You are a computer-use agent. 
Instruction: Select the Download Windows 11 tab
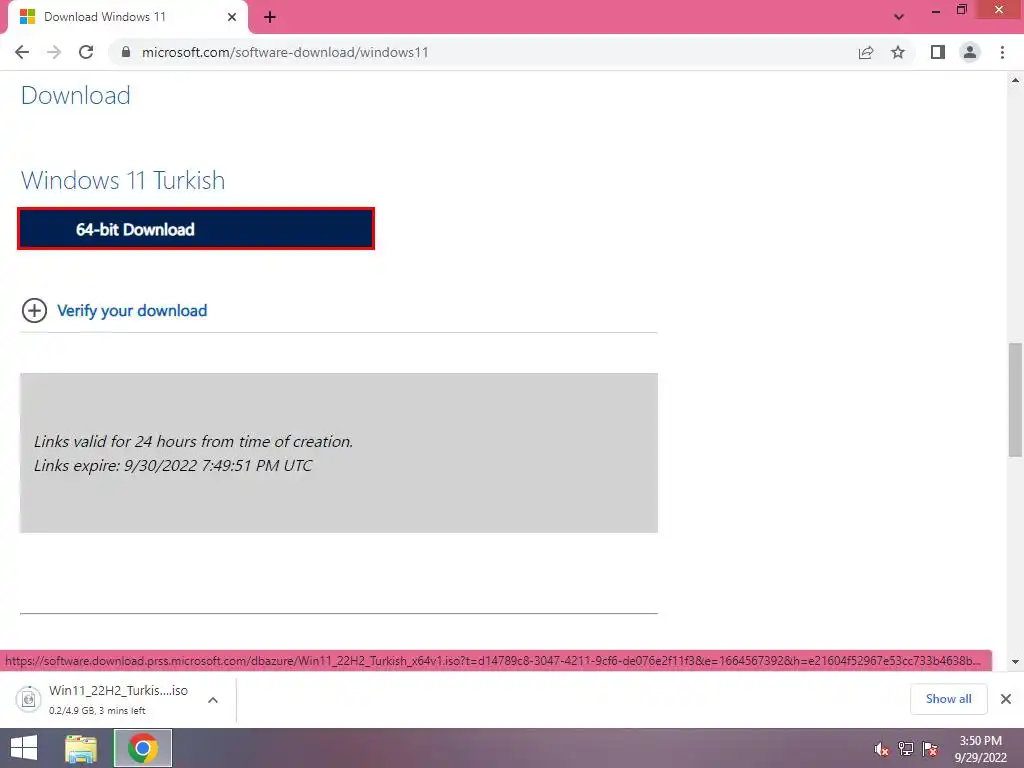[x=128, y=18]
